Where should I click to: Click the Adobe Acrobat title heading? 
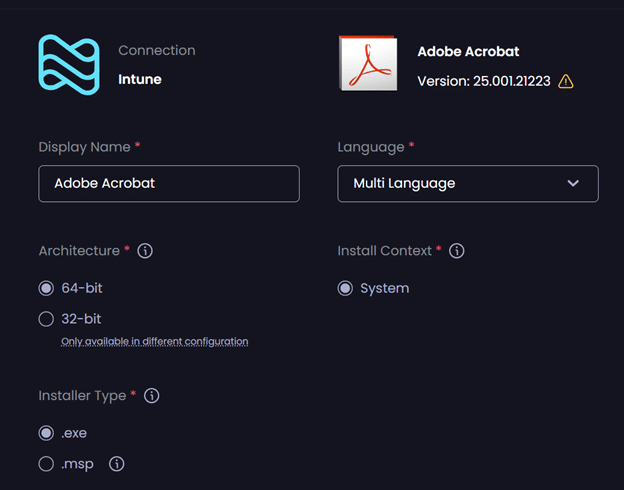[468, 51]
